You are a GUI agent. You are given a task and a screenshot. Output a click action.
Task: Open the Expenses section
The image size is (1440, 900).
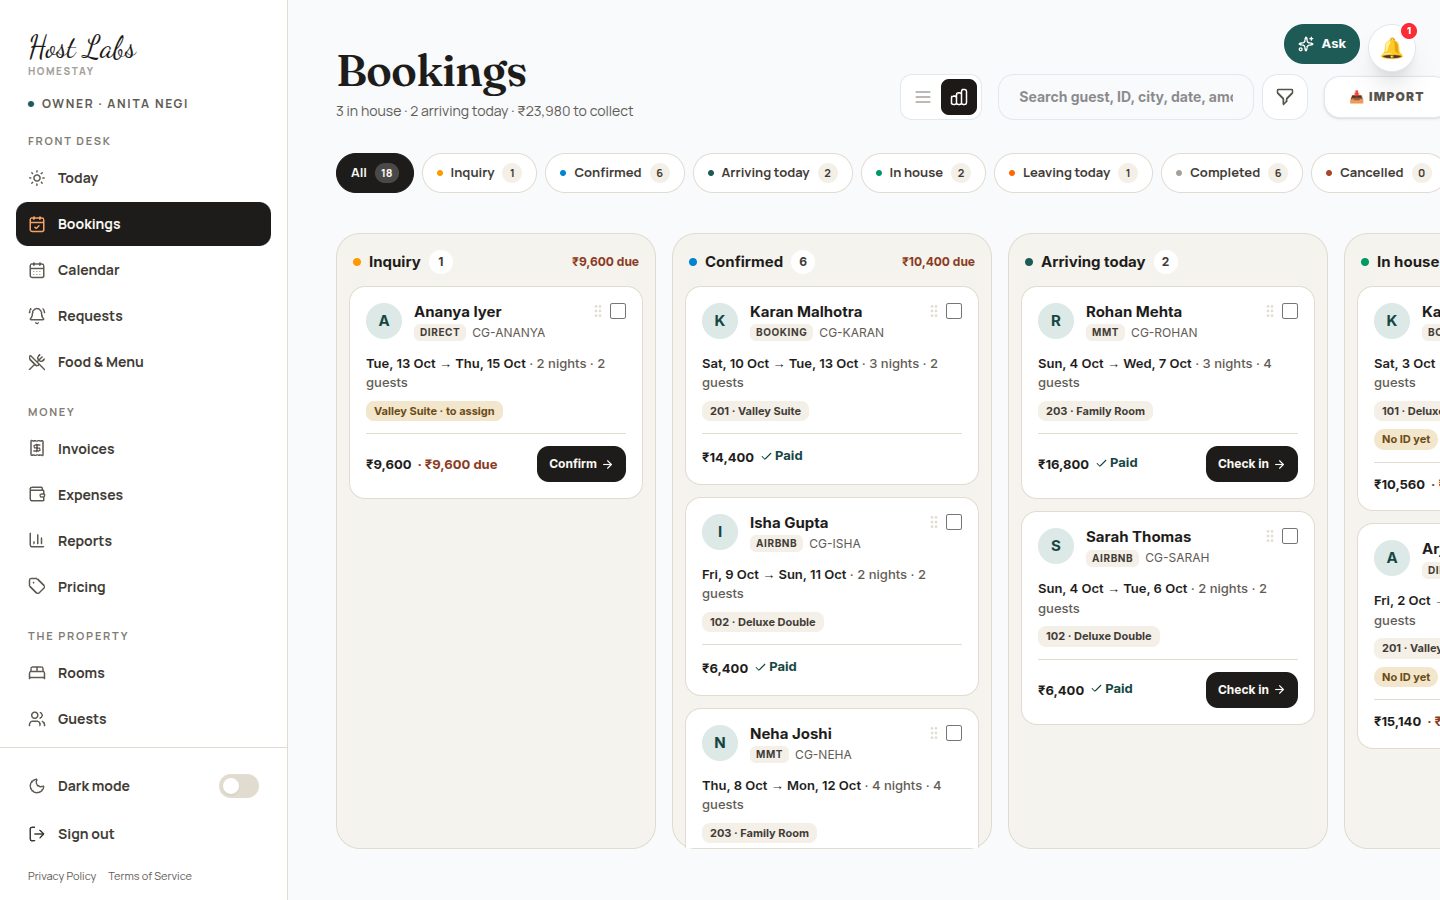point(143,495)
